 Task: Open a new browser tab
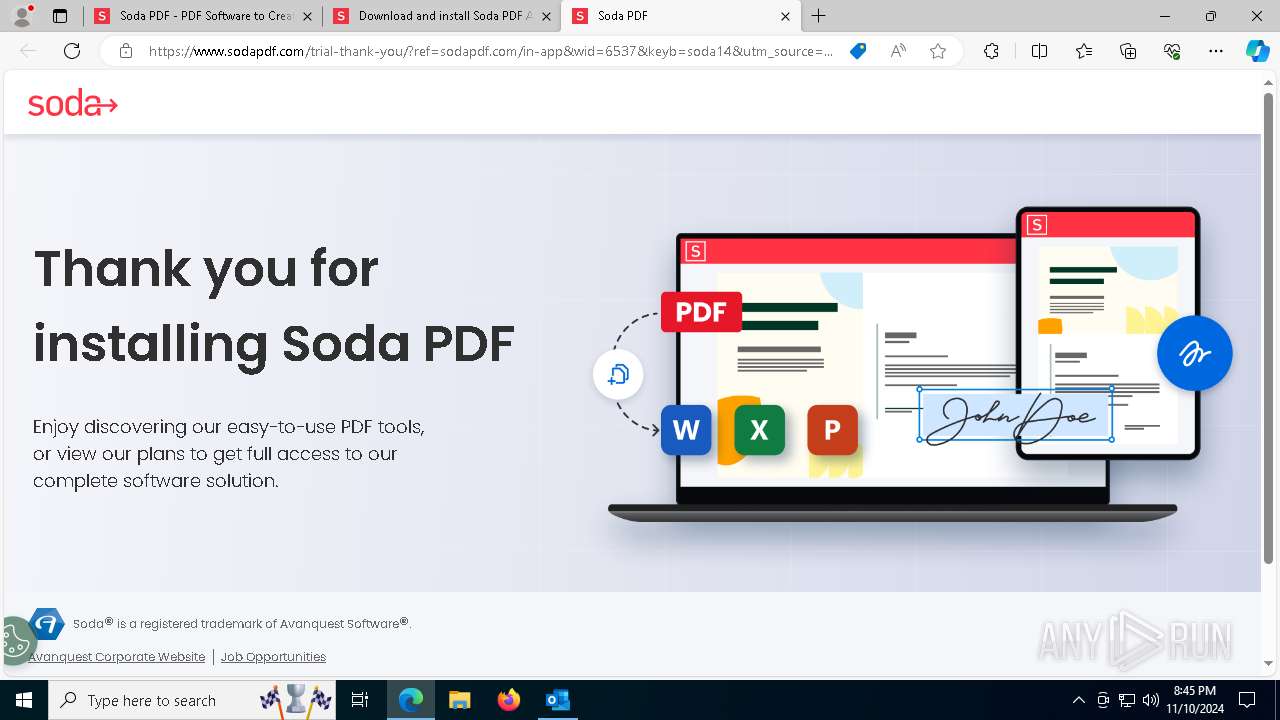[819, 16]
